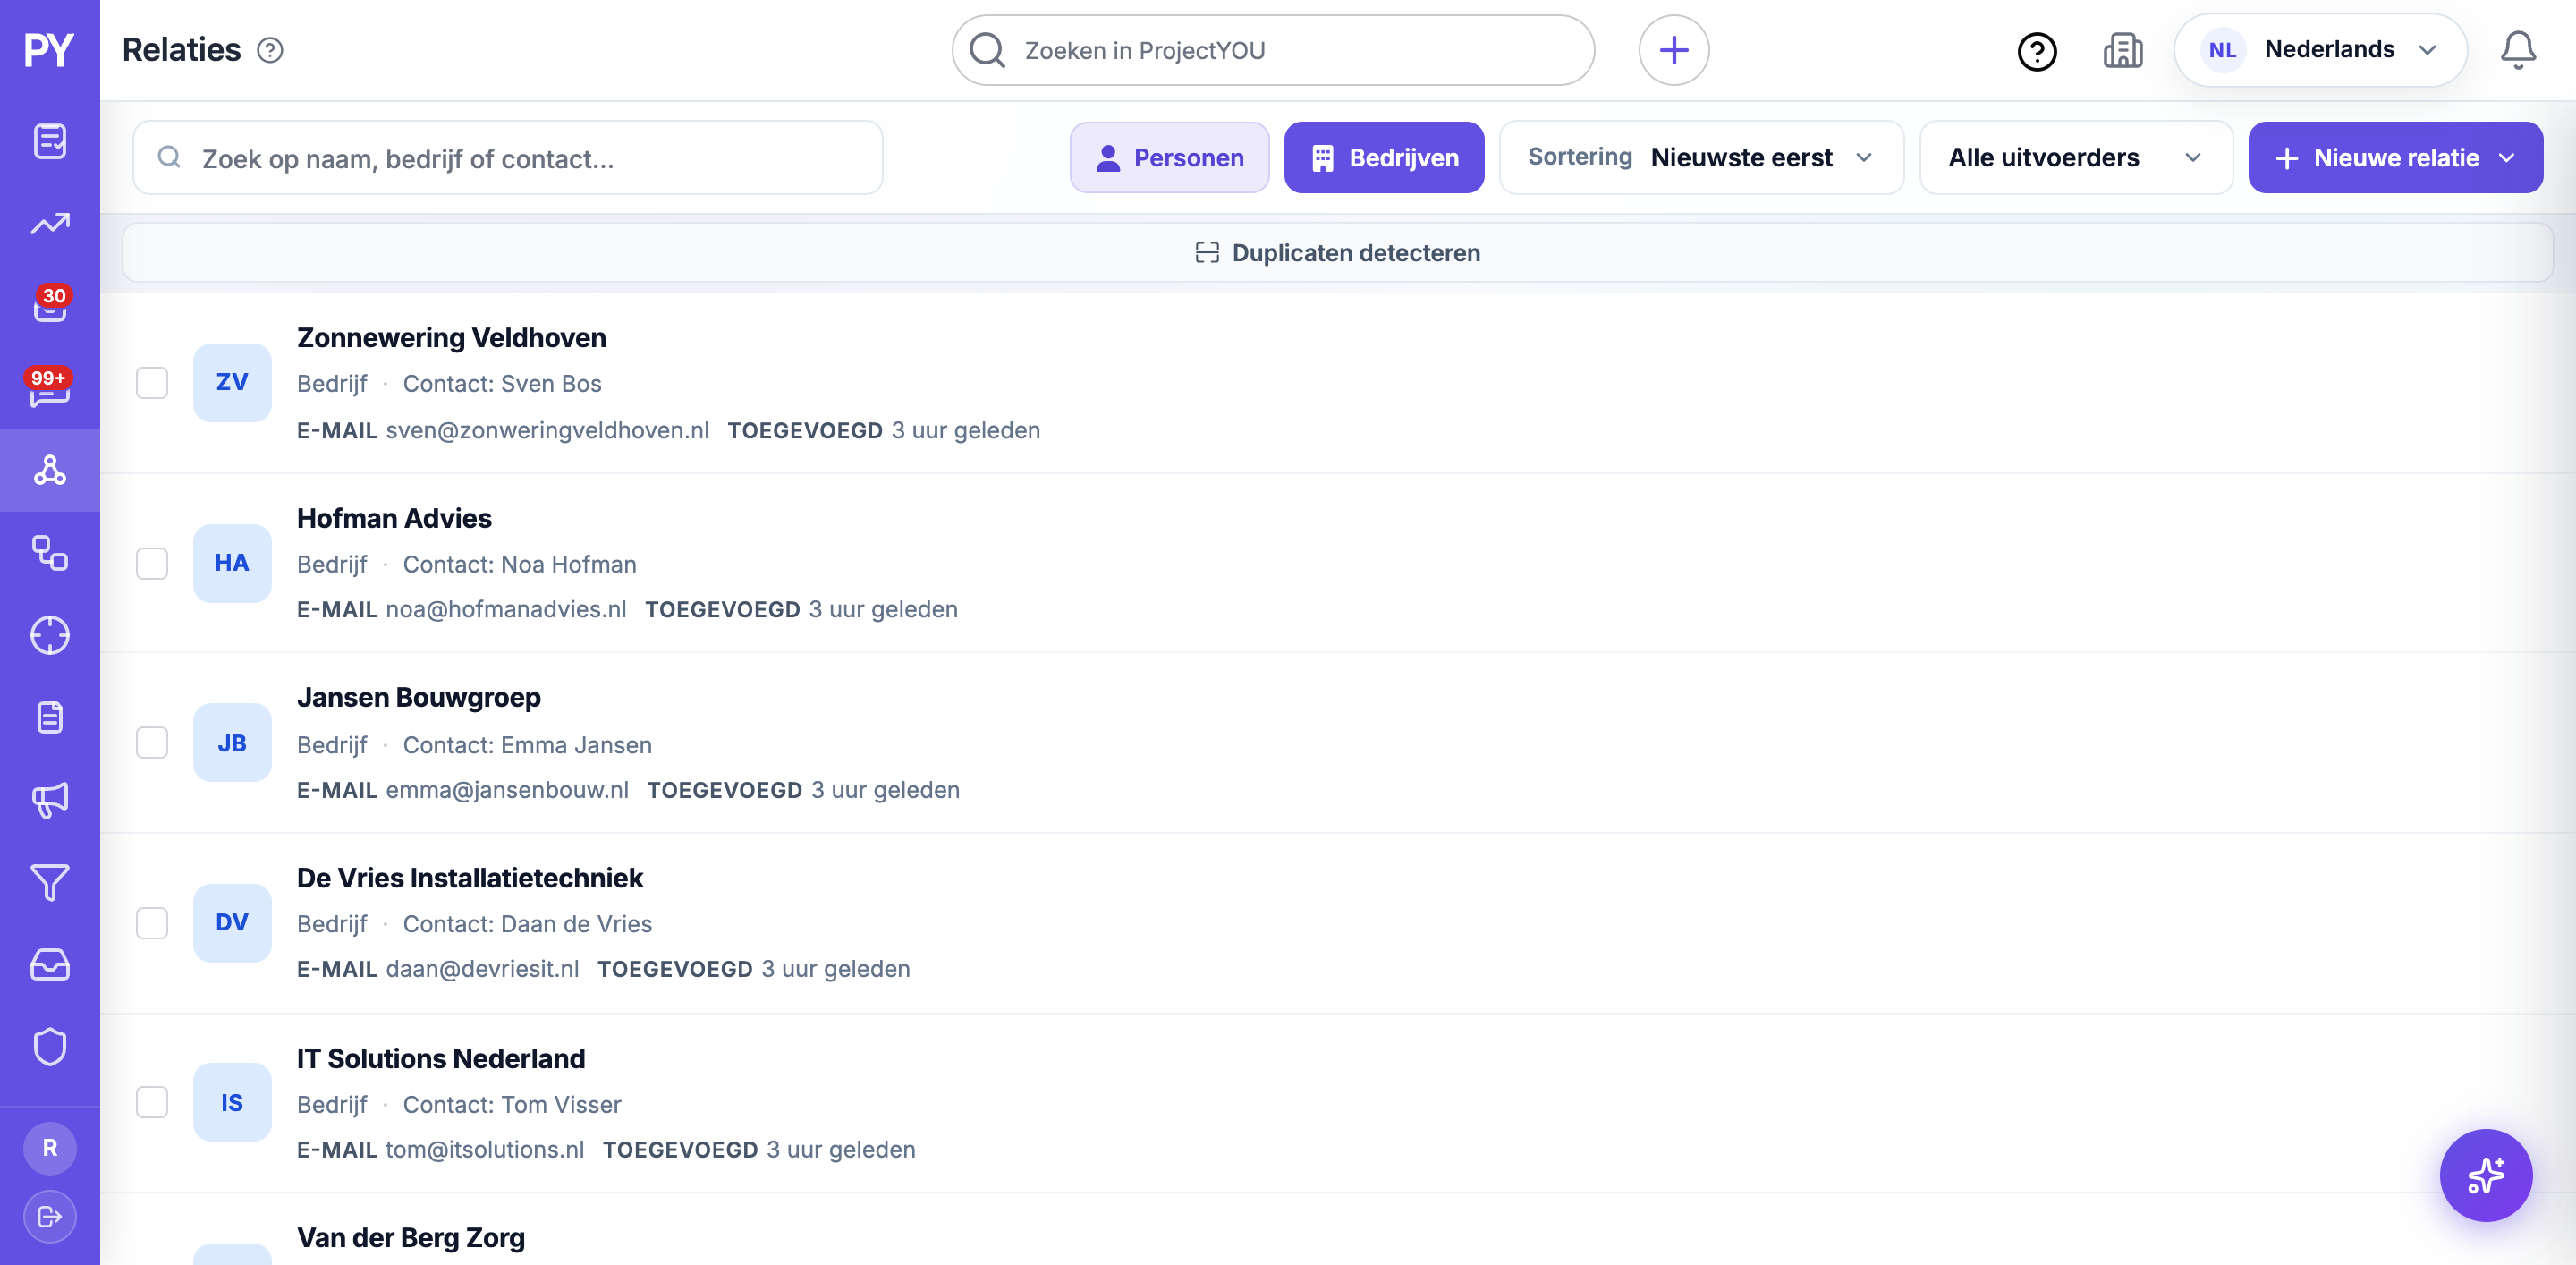
Task: Open IT Solutions Nederland relation
Action: click(x=440, y=1058)
